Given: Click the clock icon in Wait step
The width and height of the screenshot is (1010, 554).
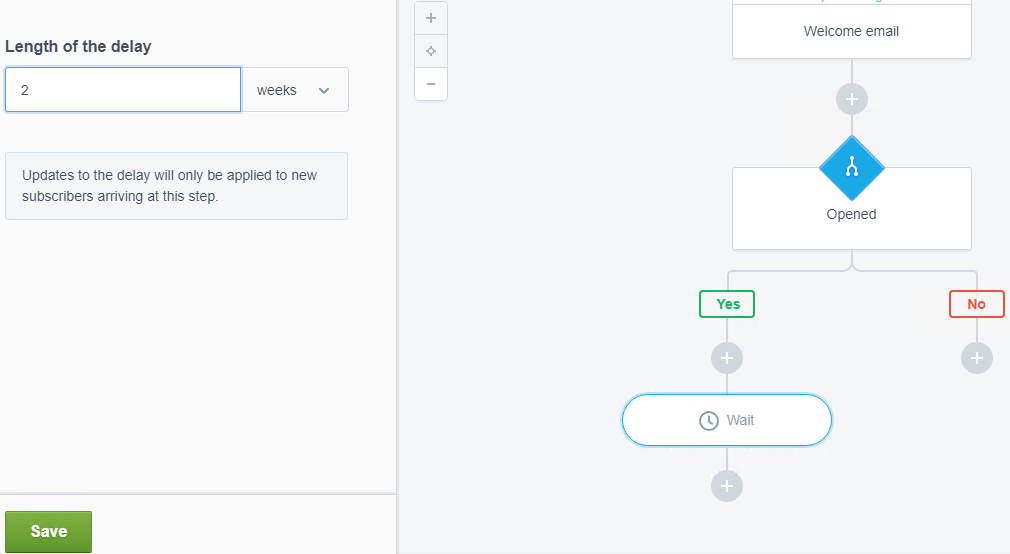Looking at the screenshot, I should (709, 421).
